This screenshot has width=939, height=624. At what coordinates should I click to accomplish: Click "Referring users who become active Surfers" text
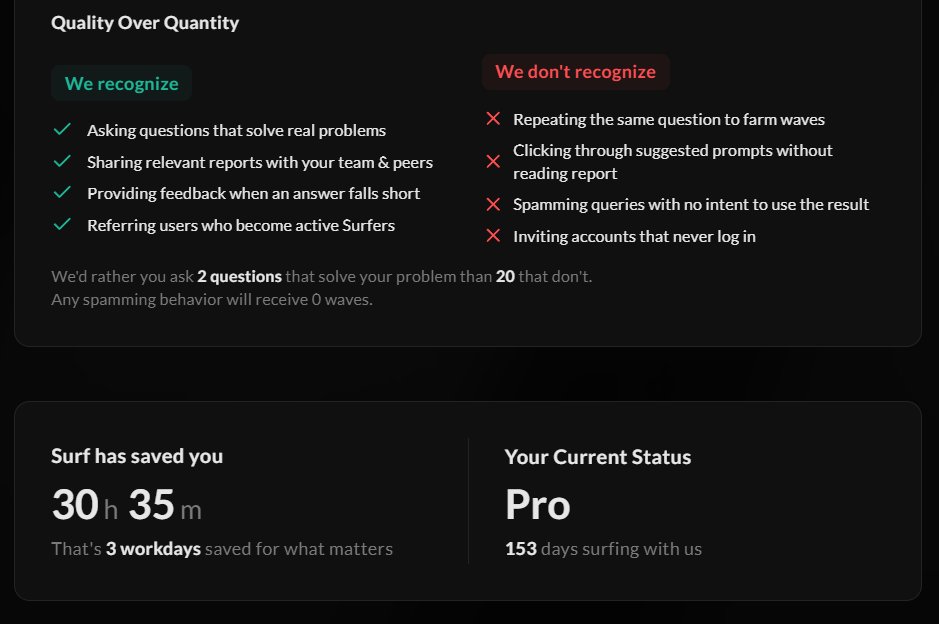pyautogui.click(x=240, y=225)
